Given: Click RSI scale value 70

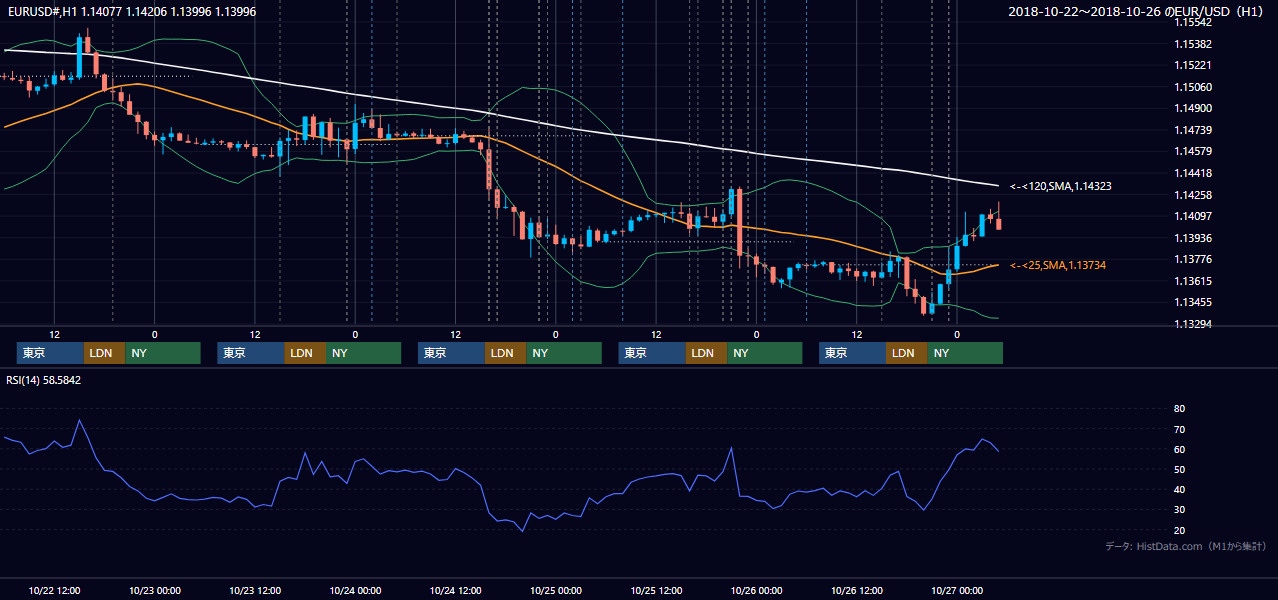Looking at the screenshot, I should tap(1179, 429).
